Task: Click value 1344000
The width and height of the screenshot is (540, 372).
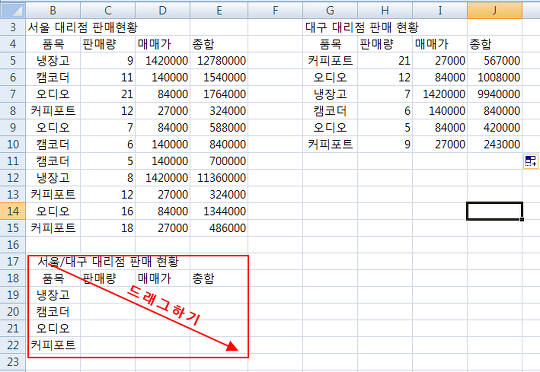Action: 225,211
